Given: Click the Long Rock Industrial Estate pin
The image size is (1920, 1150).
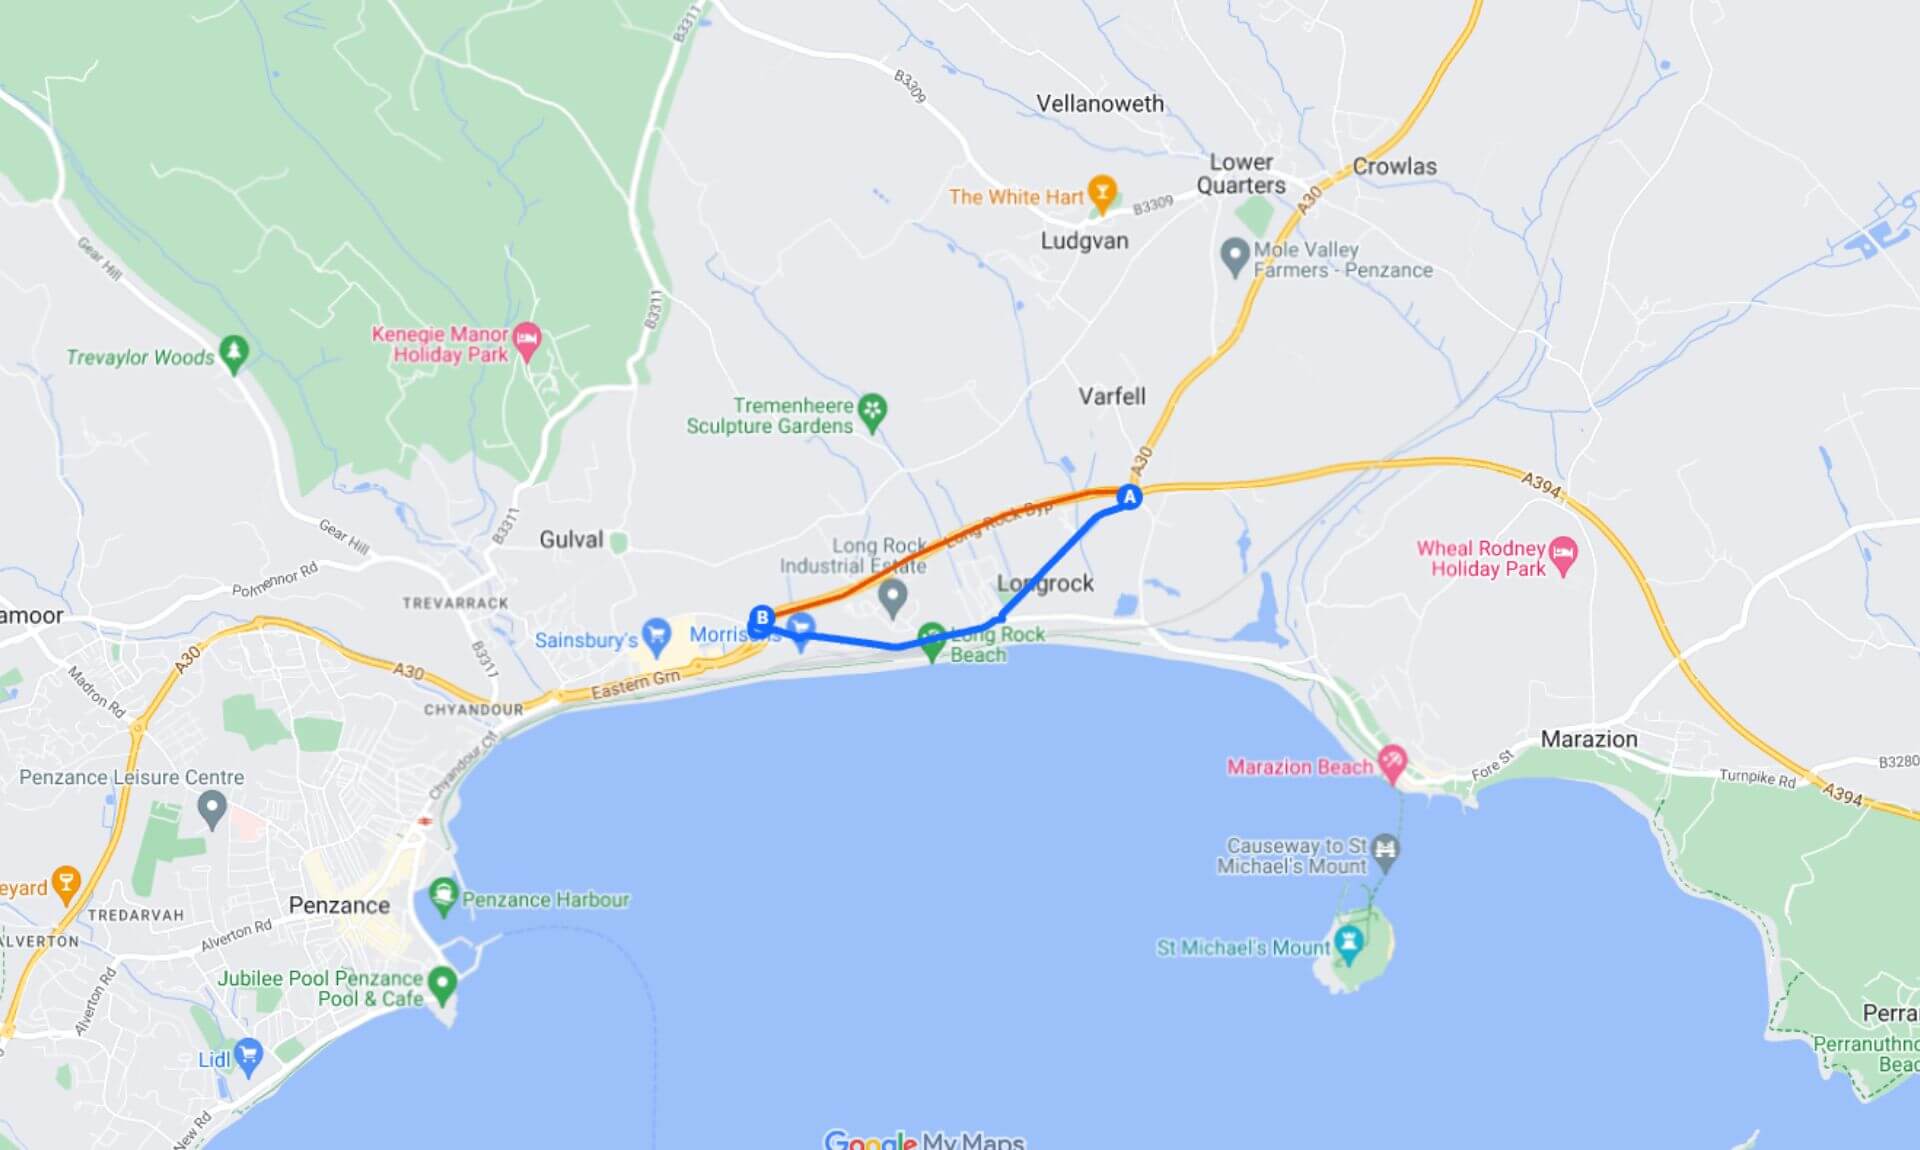Looking at the screenshot, I should coord(893,598).
